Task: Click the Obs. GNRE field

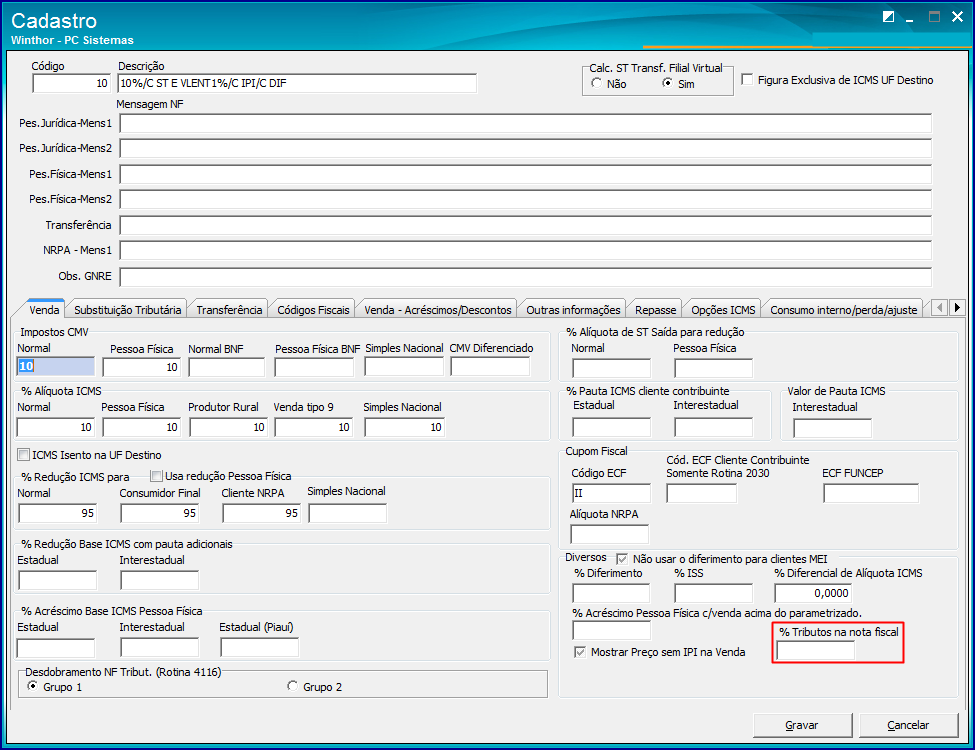Action: (525, 277)
